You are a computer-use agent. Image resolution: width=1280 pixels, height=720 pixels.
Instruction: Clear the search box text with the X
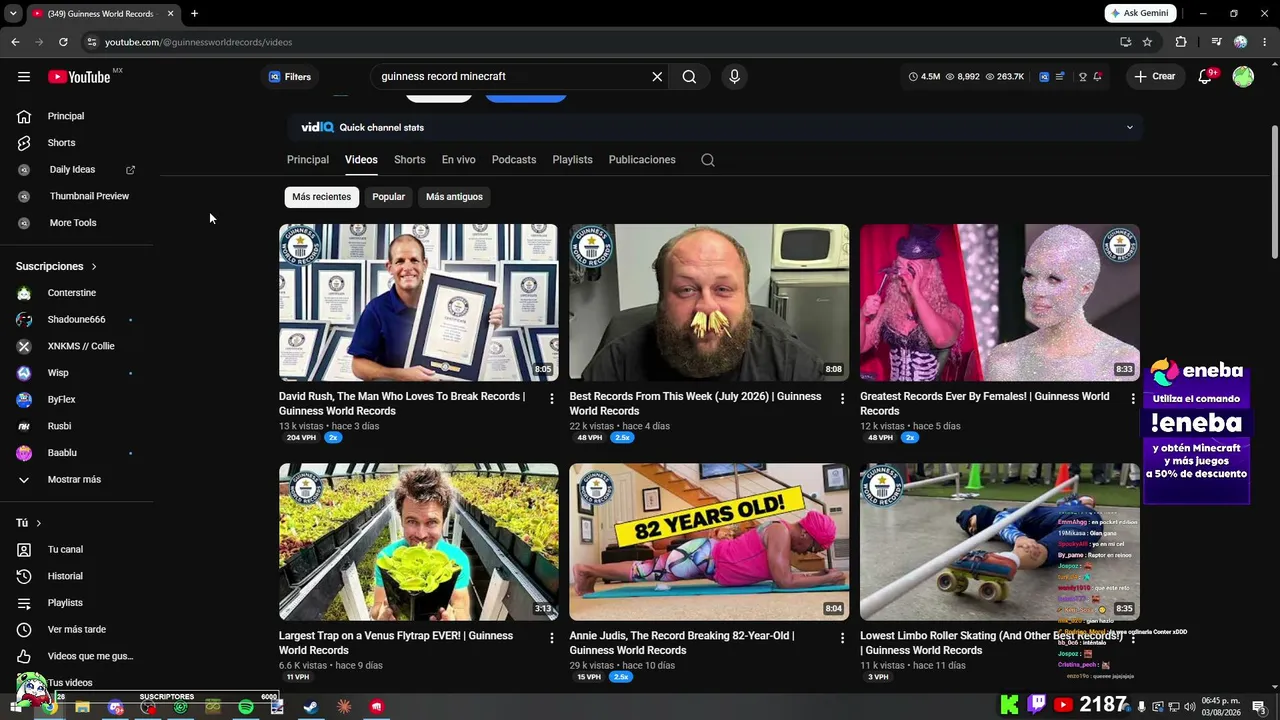657,77
